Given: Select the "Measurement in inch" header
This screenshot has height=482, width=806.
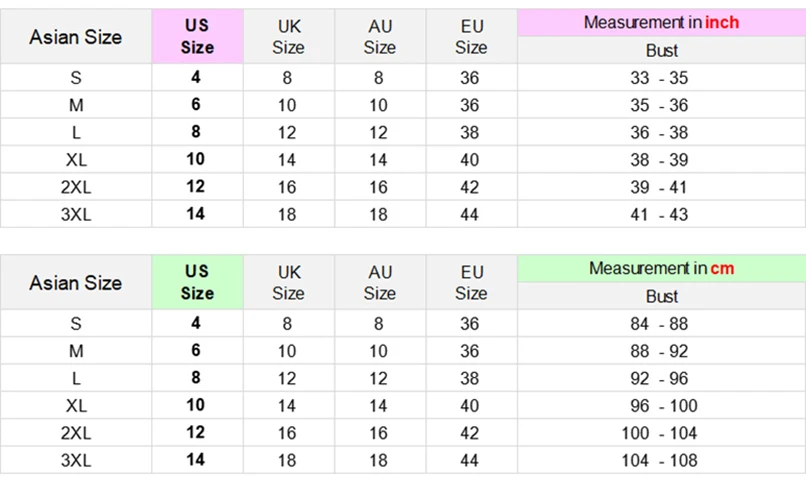Looking at the screenshot, I should [661, 22].
